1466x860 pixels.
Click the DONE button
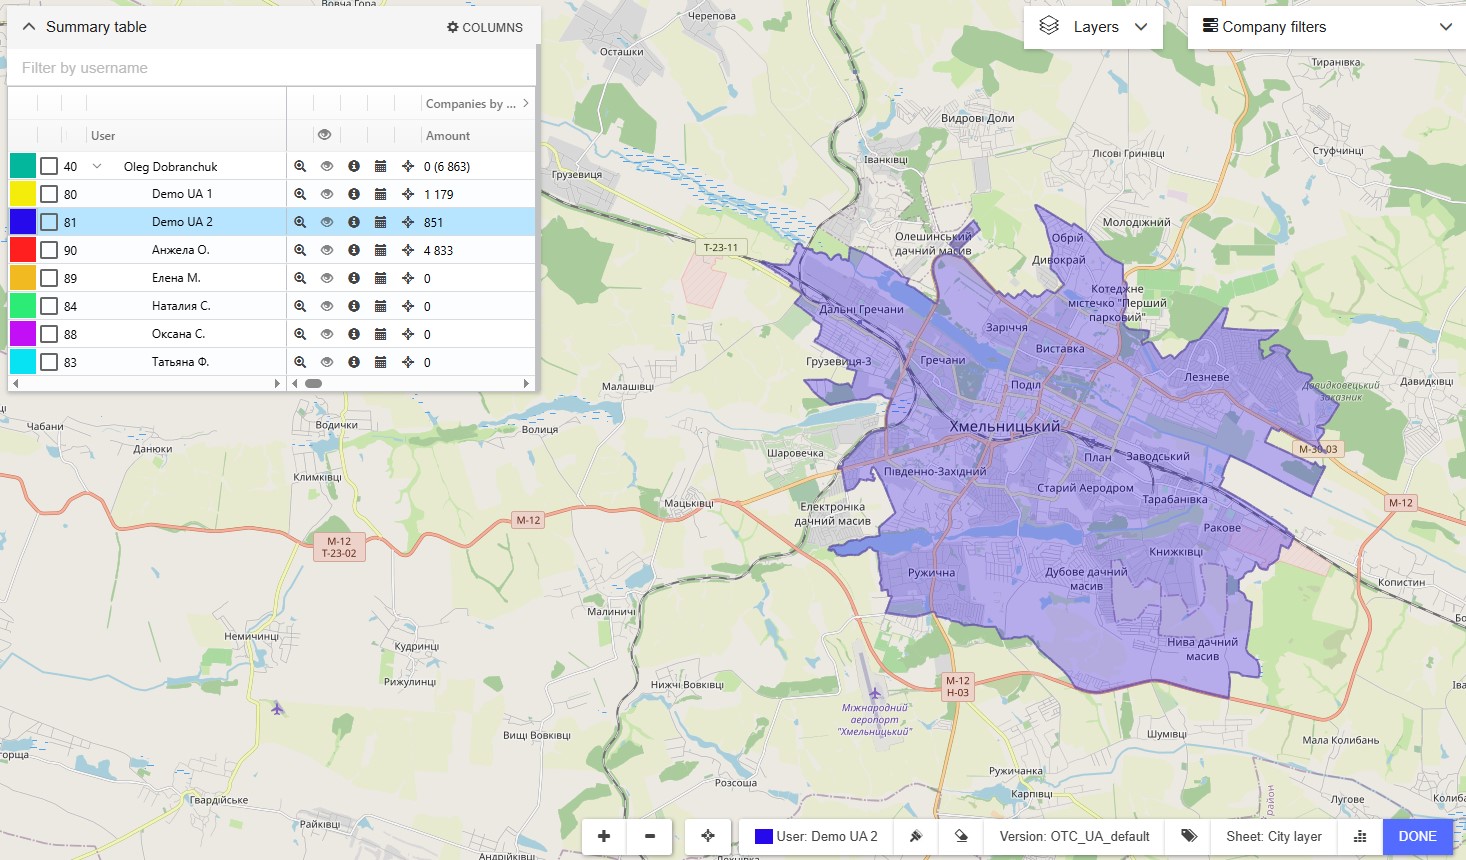click(x=1417, y=837)
